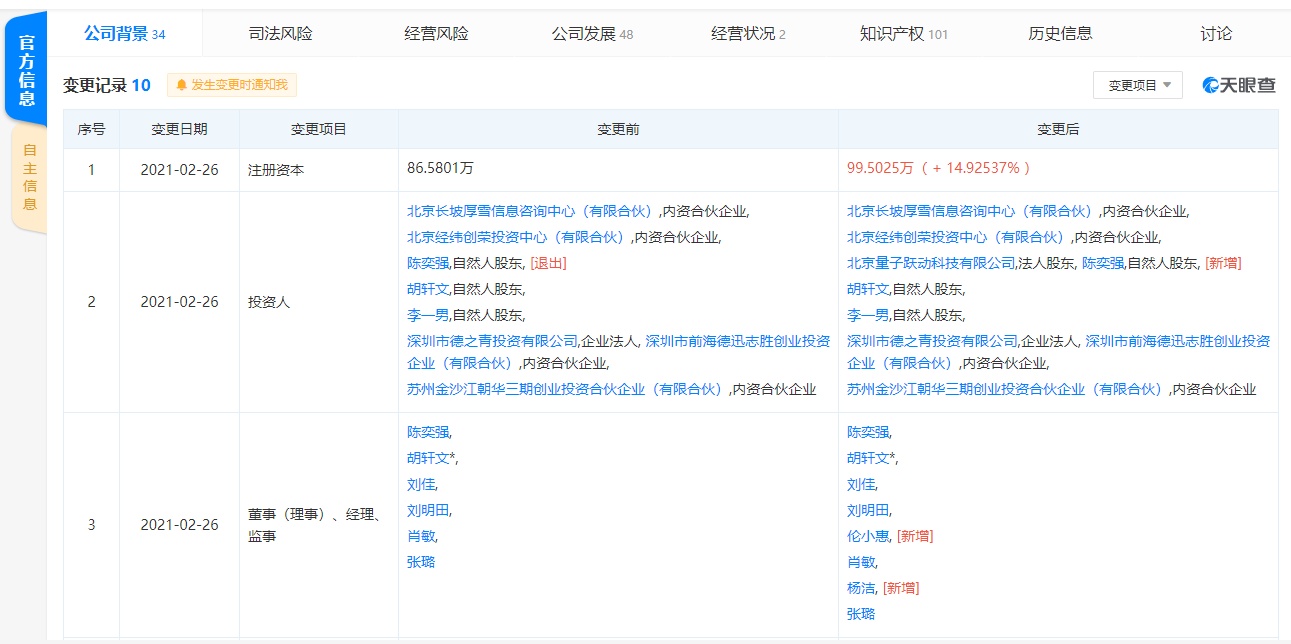Select the 公司发展 tab
The image size is (1291, 644).
592,34
